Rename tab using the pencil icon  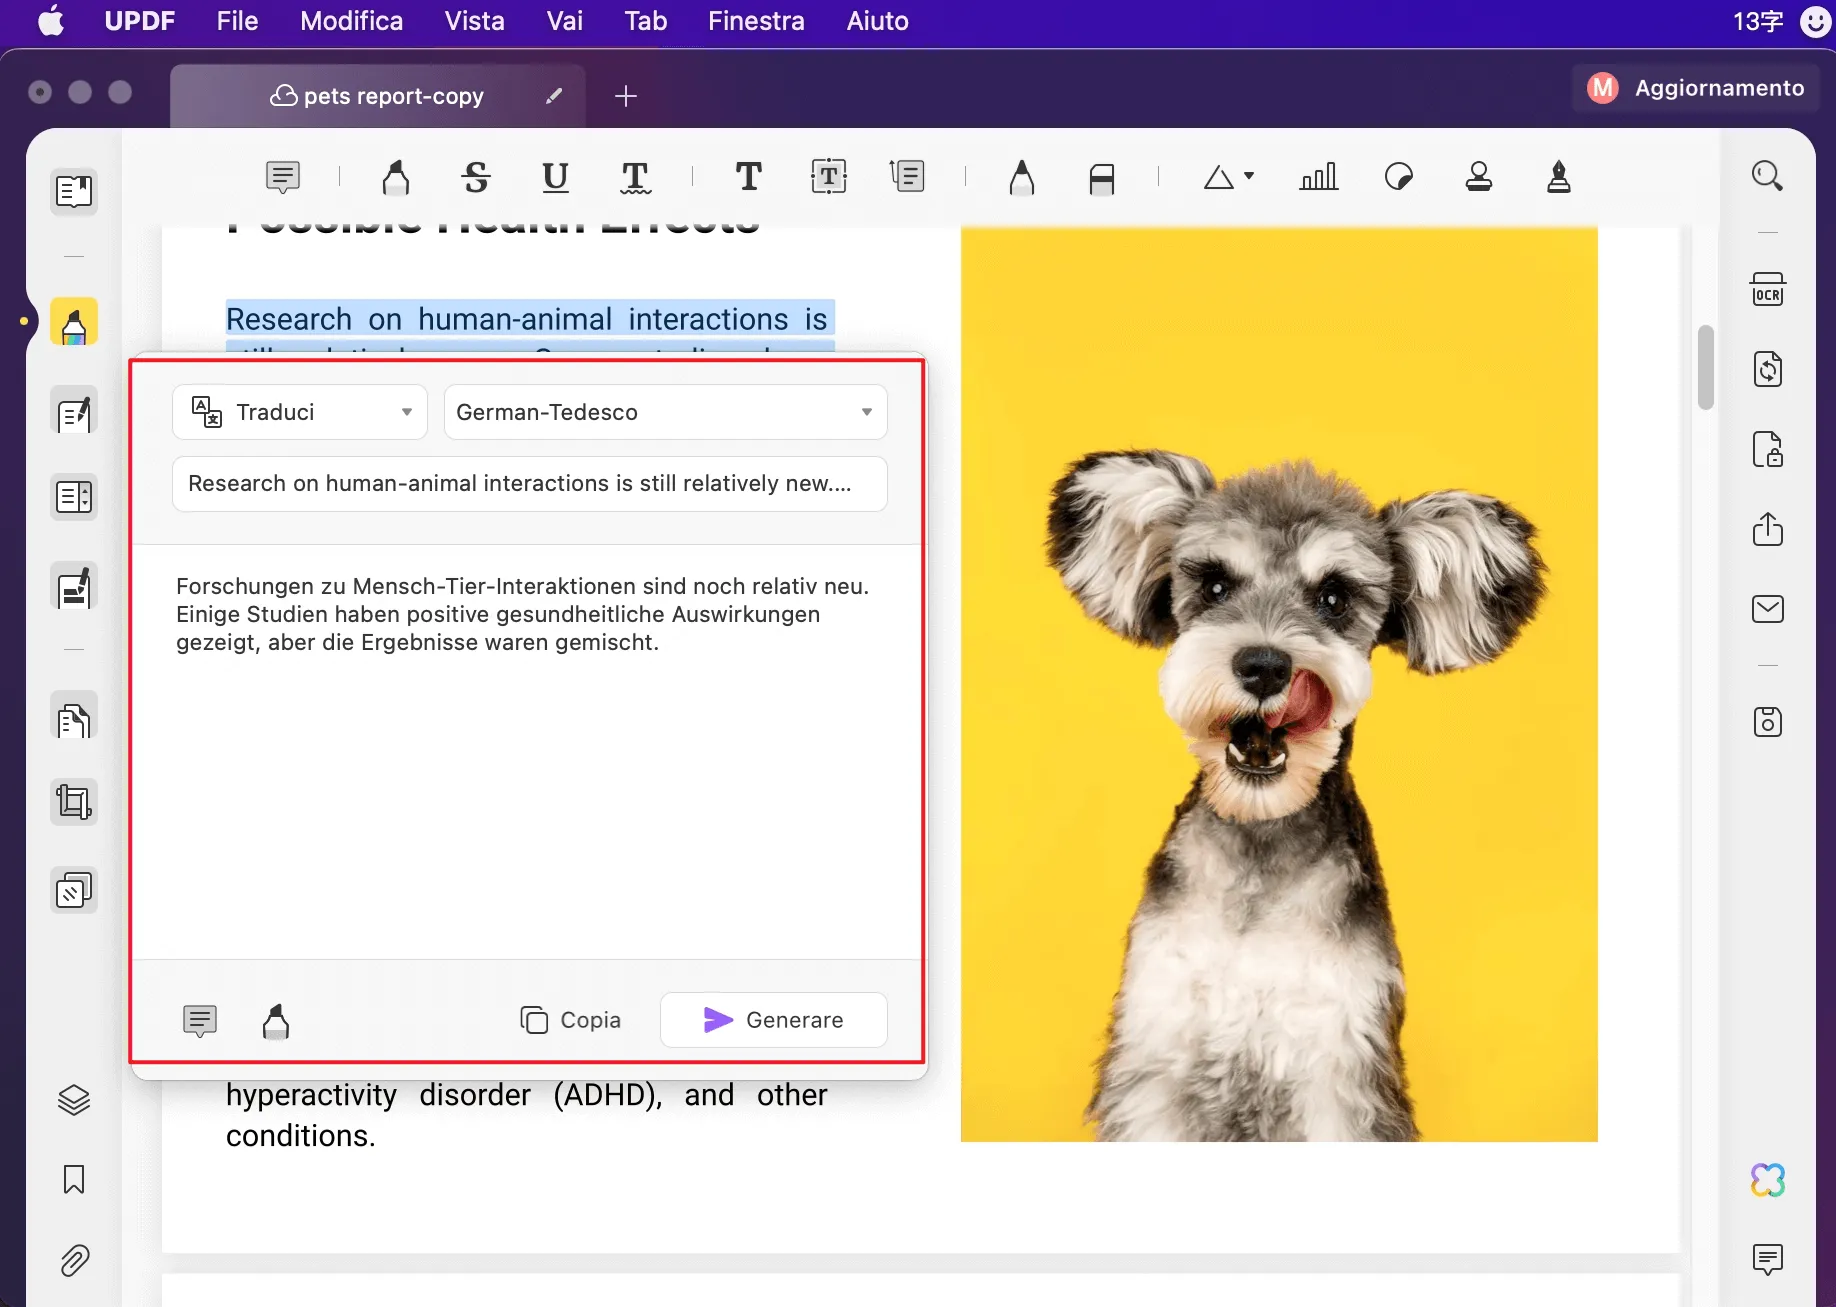point(554,96)
